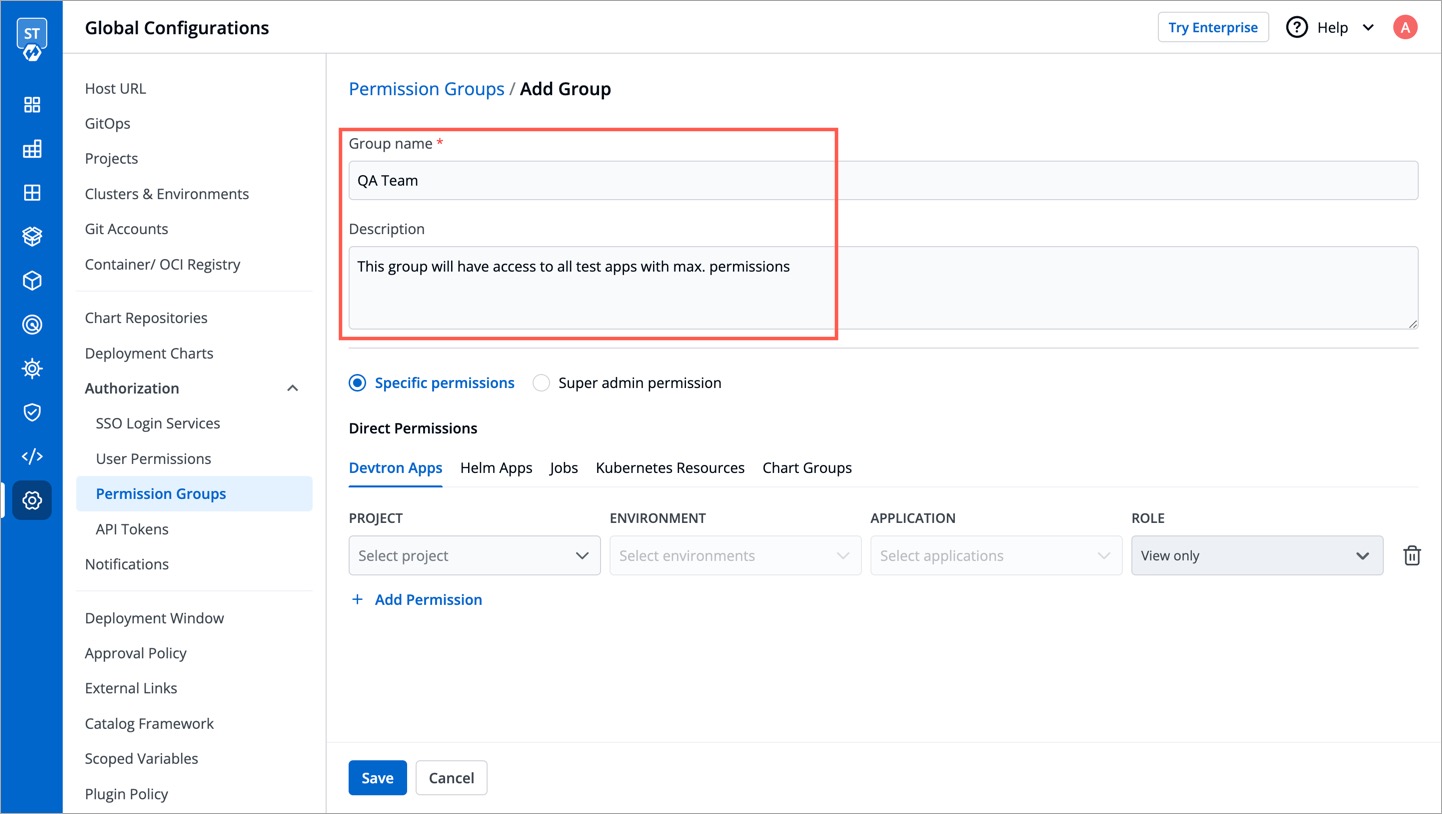1442x814 pixels.
Task: Delete the permission row with trash icon
Action: coord(1411,556)
